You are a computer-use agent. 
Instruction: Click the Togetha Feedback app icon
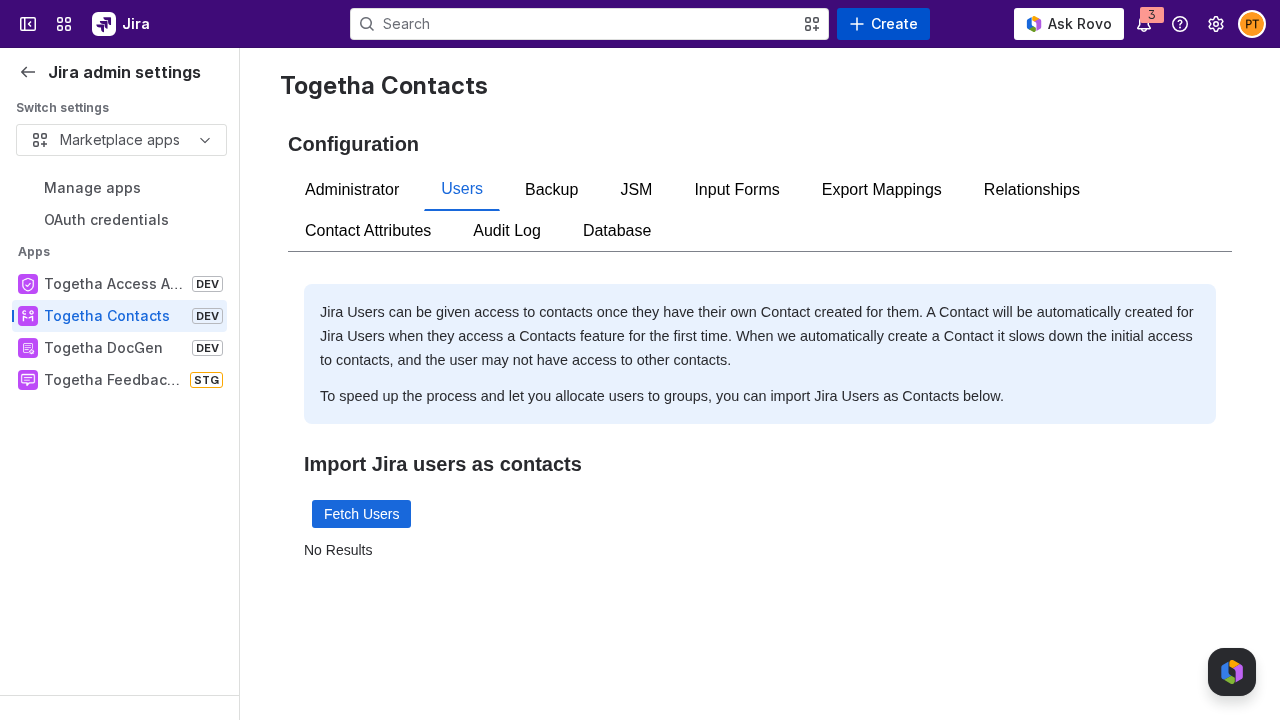click(x=28, y=380)
